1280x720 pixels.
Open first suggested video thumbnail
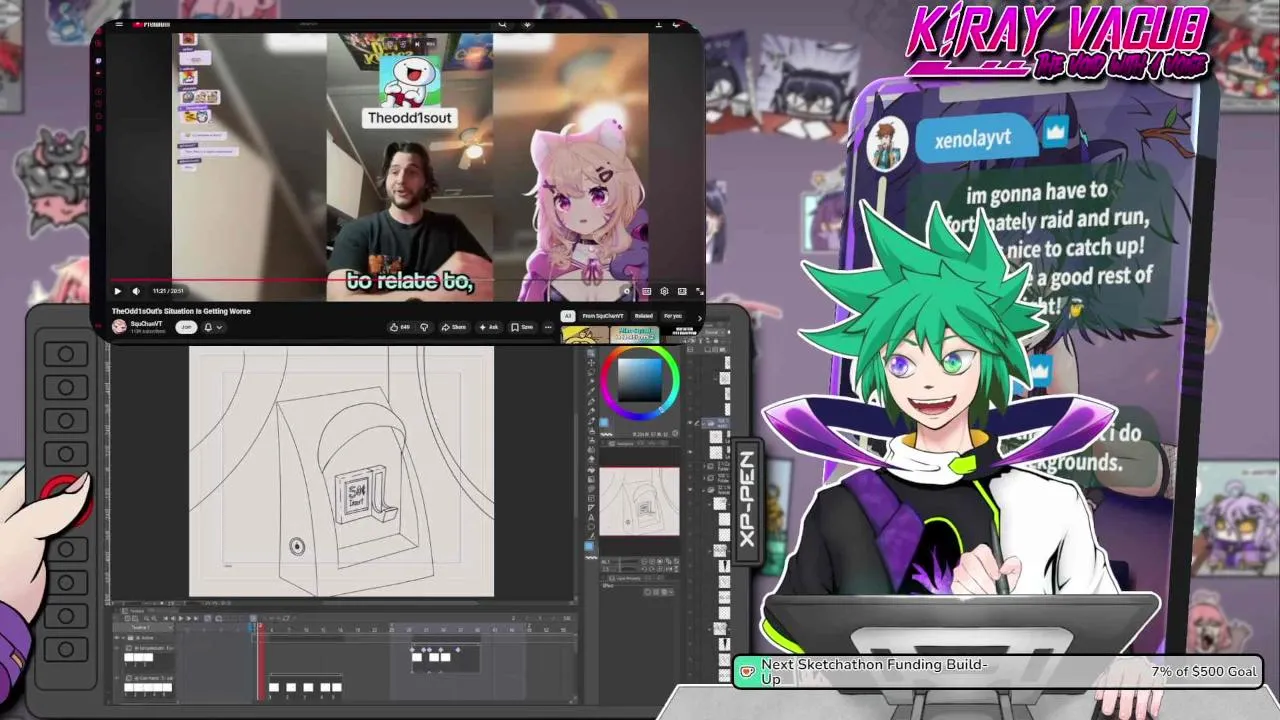click(x=584, y=335)
